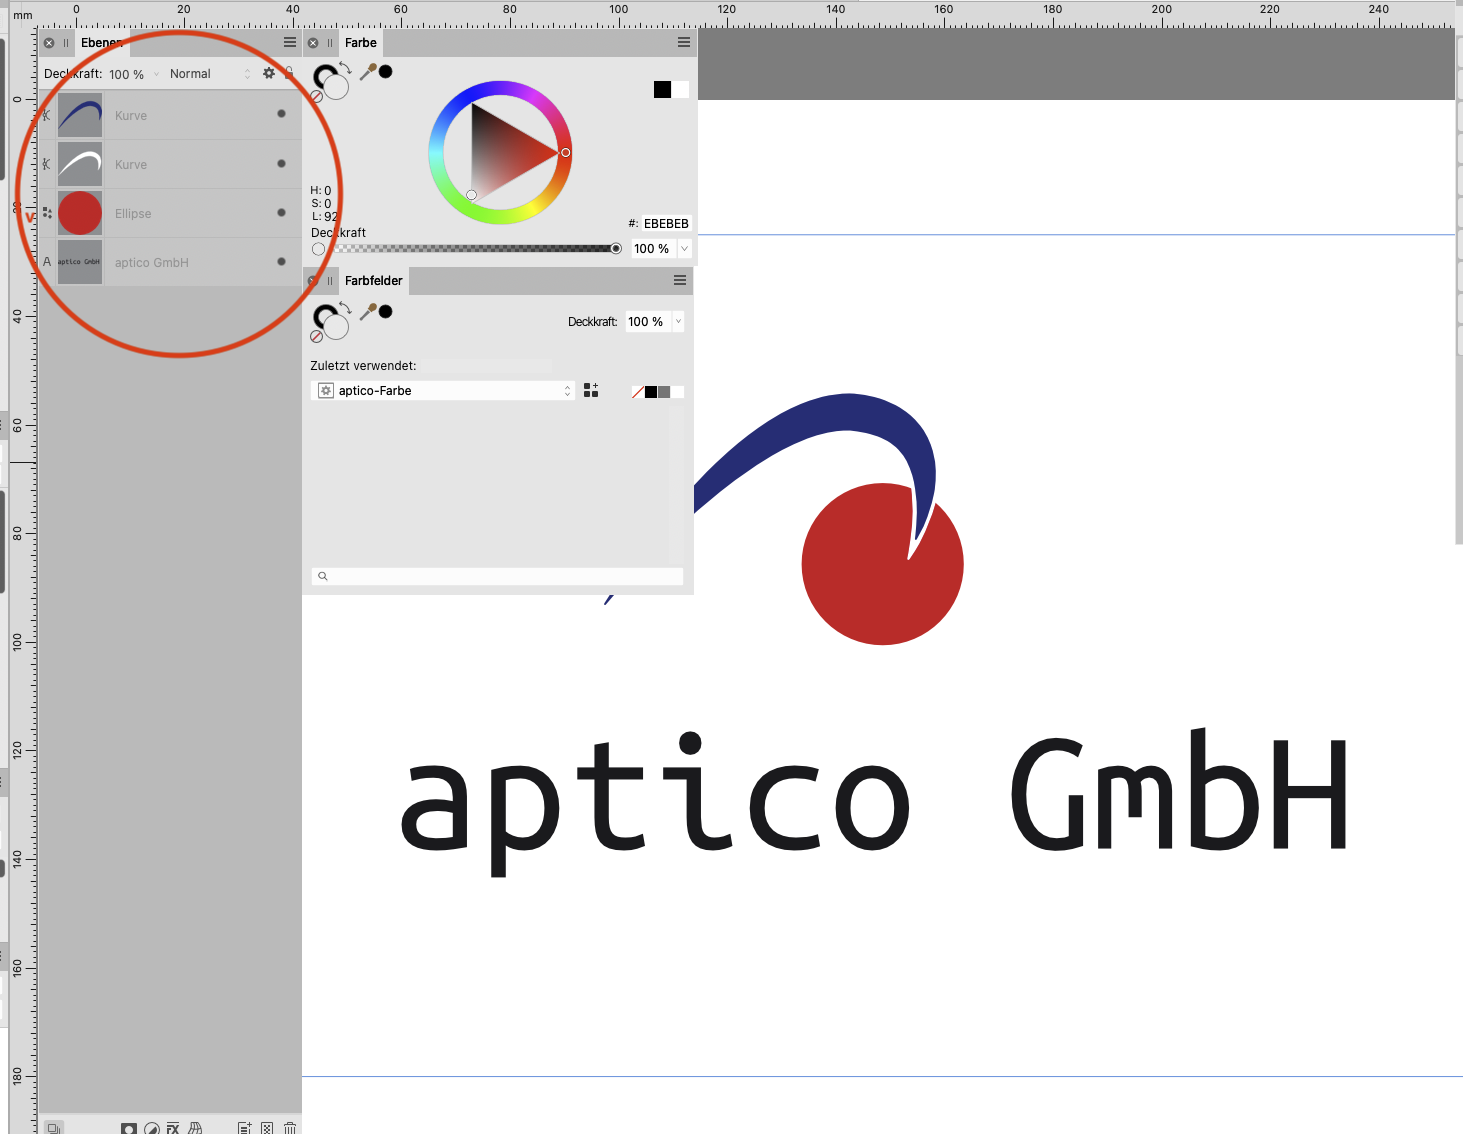Click the edit all layers icon in Ebenen footer

[x=54, y=1128]
